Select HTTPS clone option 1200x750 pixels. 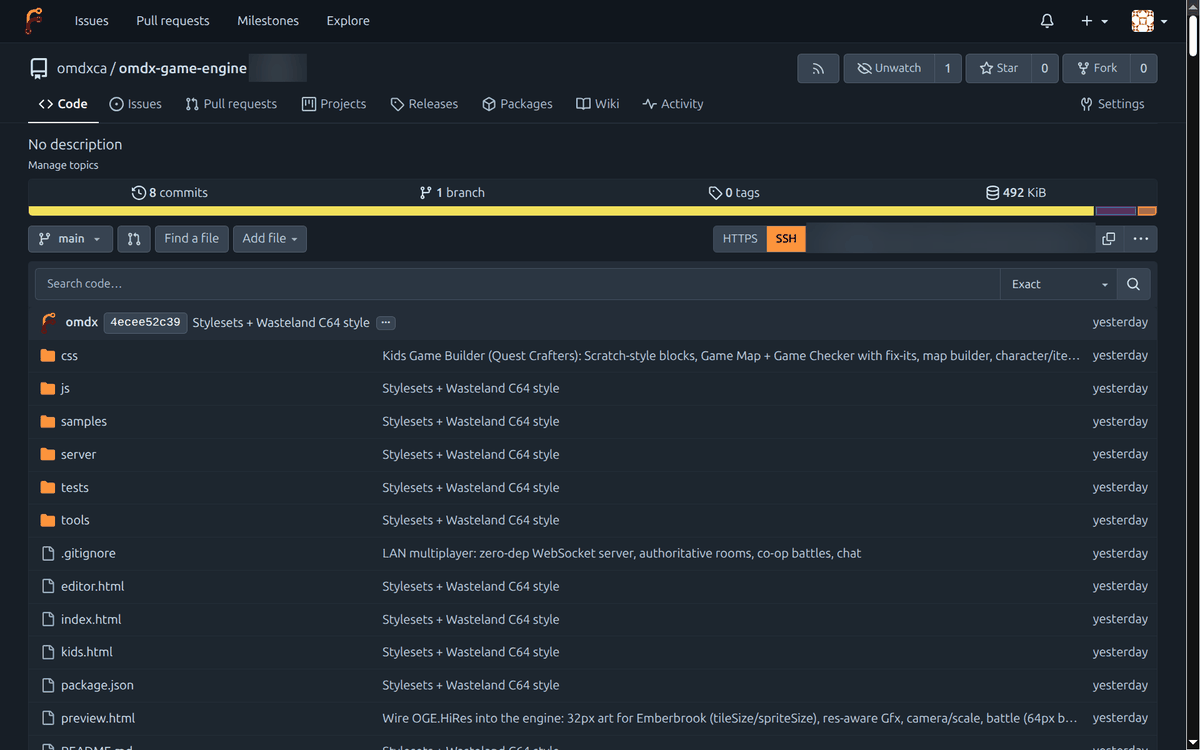(x=740, y=239)
